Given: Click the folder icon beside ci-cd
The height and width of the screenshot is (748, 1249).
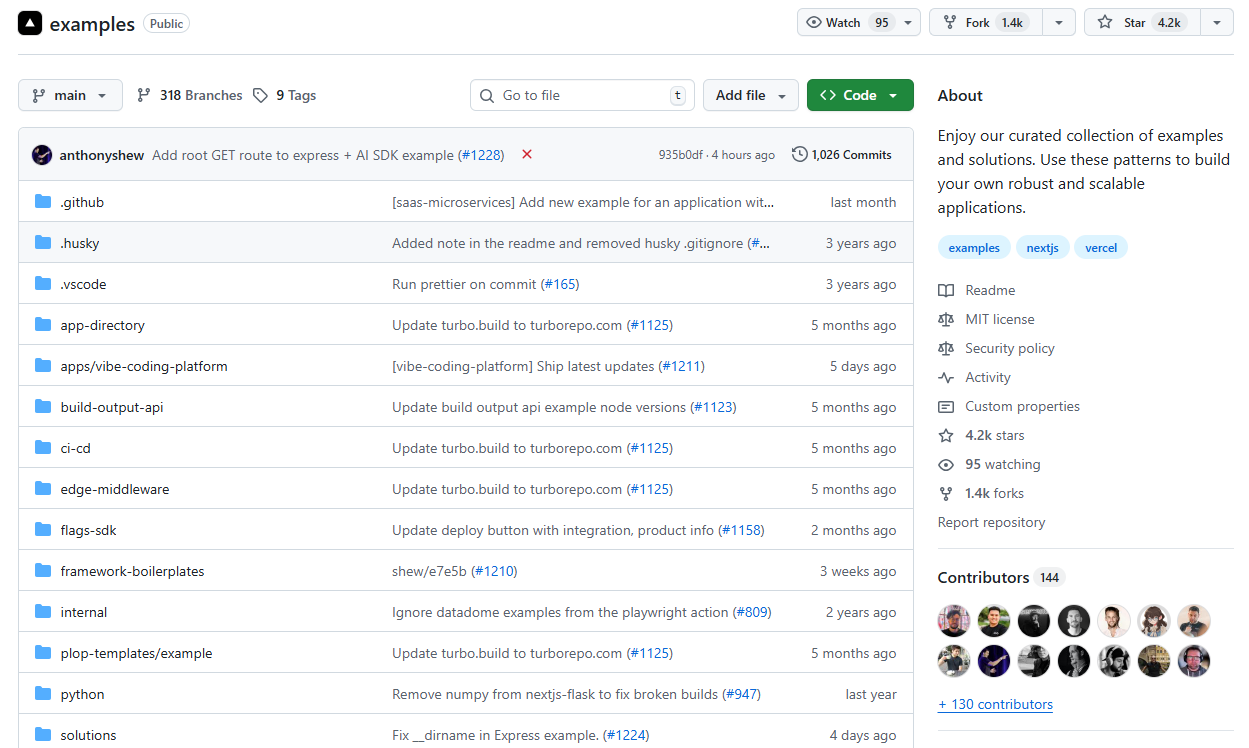Looking at the screenshot, I should pyautogui.click(x=43, y=448).
